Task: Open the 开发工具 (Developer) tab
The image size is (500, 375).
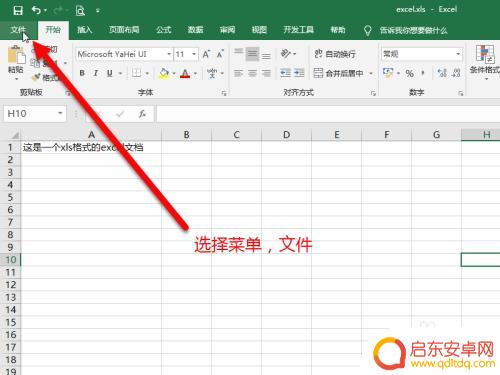Action: (x=298, y=30)
